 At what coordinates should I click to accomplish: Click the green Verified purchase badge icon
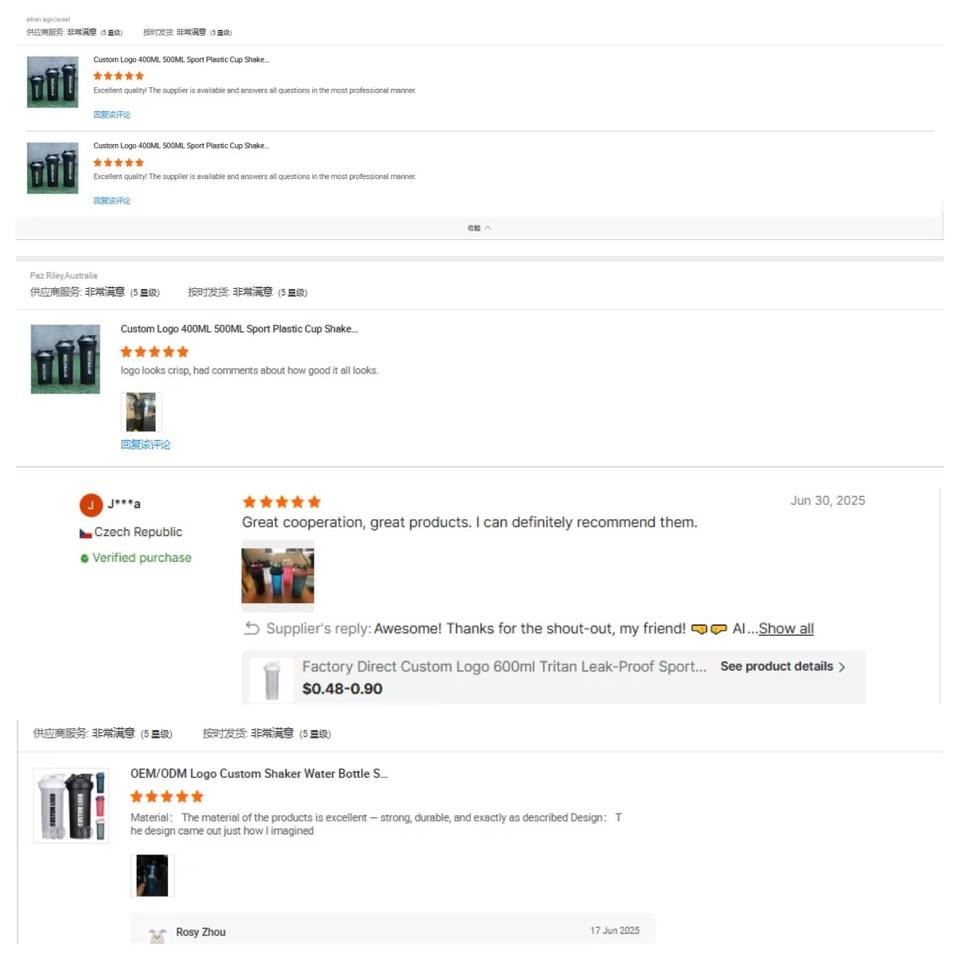coord(84,558)
